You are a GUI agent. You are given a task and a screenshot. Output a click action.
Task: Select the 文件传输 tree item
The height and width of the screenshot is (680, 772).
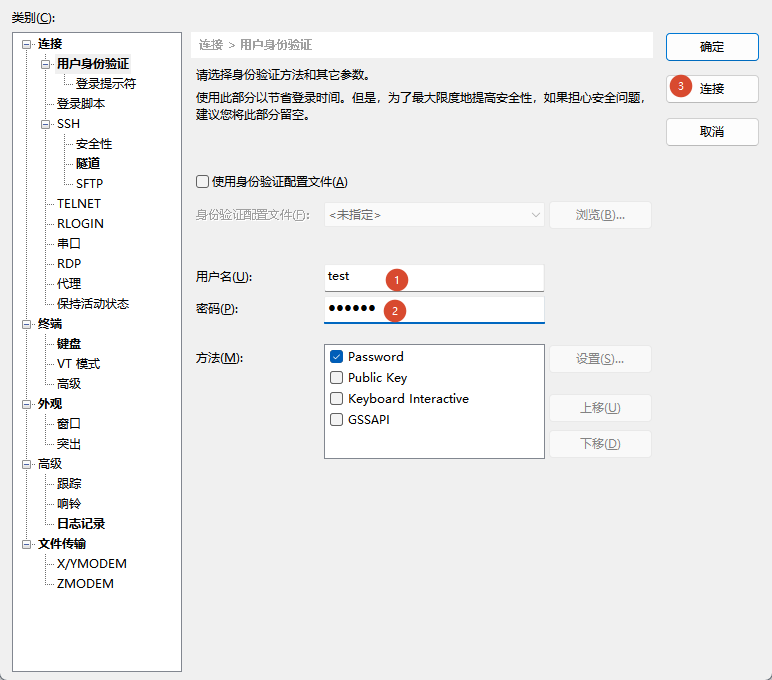coord(62,544)
